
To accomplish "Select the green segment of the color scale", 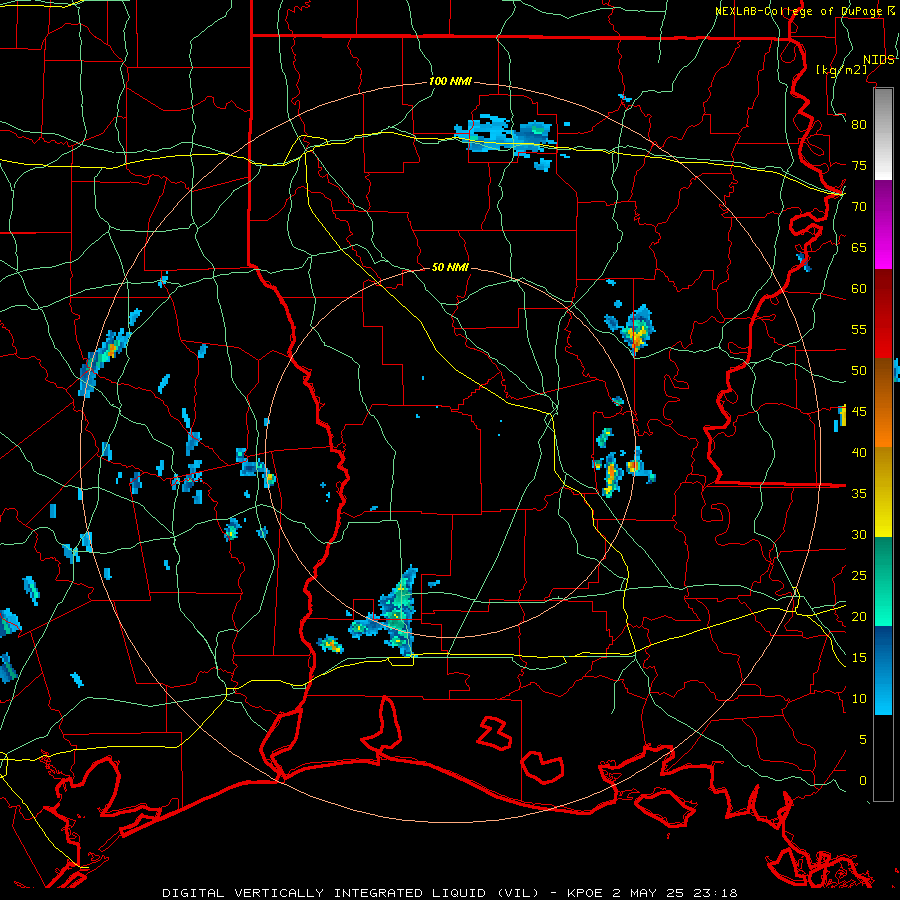I will point(883,581).
